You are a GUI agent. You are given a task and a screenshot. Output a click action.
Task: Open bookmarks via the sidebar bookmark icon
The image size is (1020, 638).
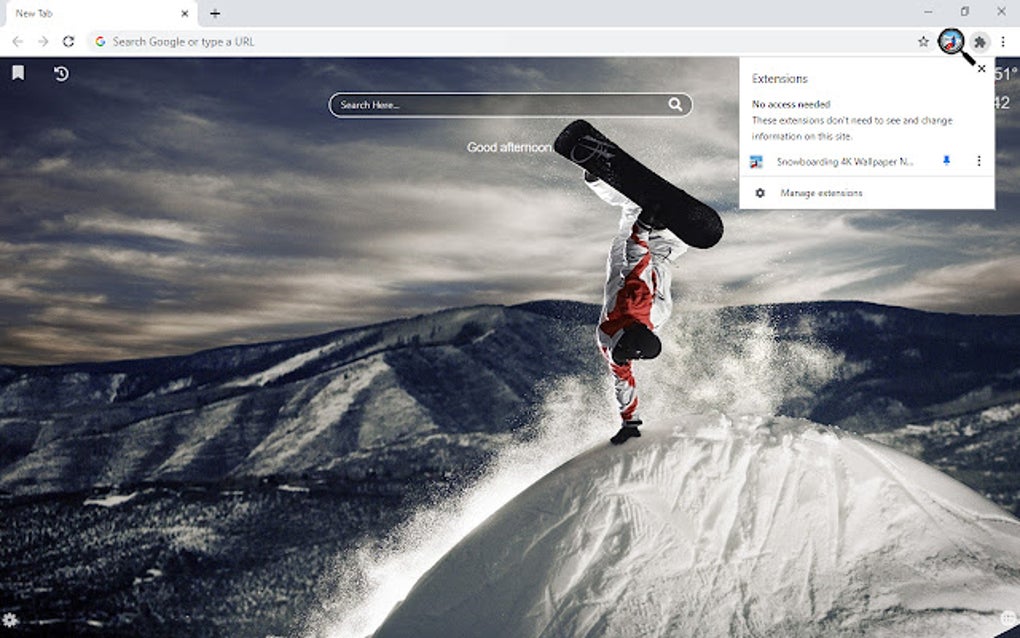point(20,73)
